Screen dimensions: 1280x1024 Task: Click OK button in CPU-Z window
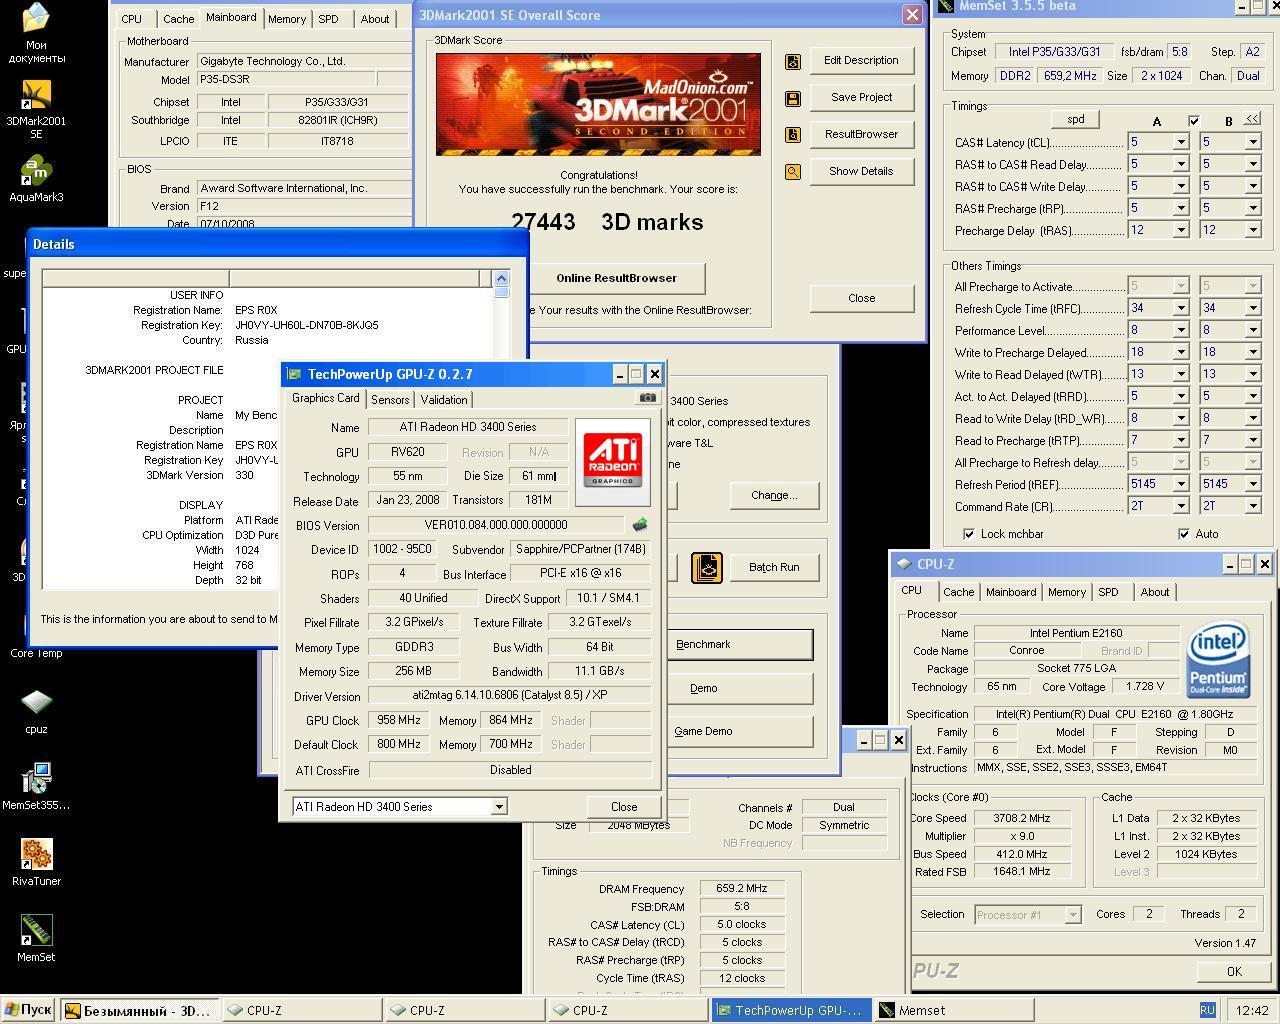coord(1234,971)
